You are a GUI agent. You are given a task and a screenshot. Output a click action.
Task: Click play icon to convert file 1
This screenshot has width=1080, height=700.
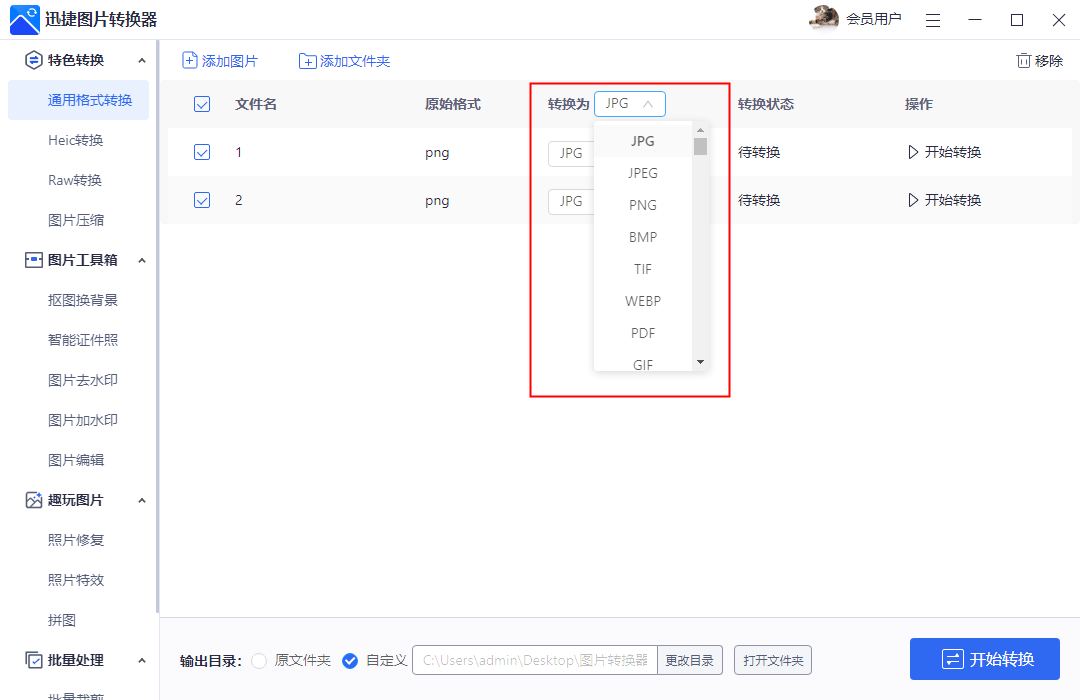[912, 153]
